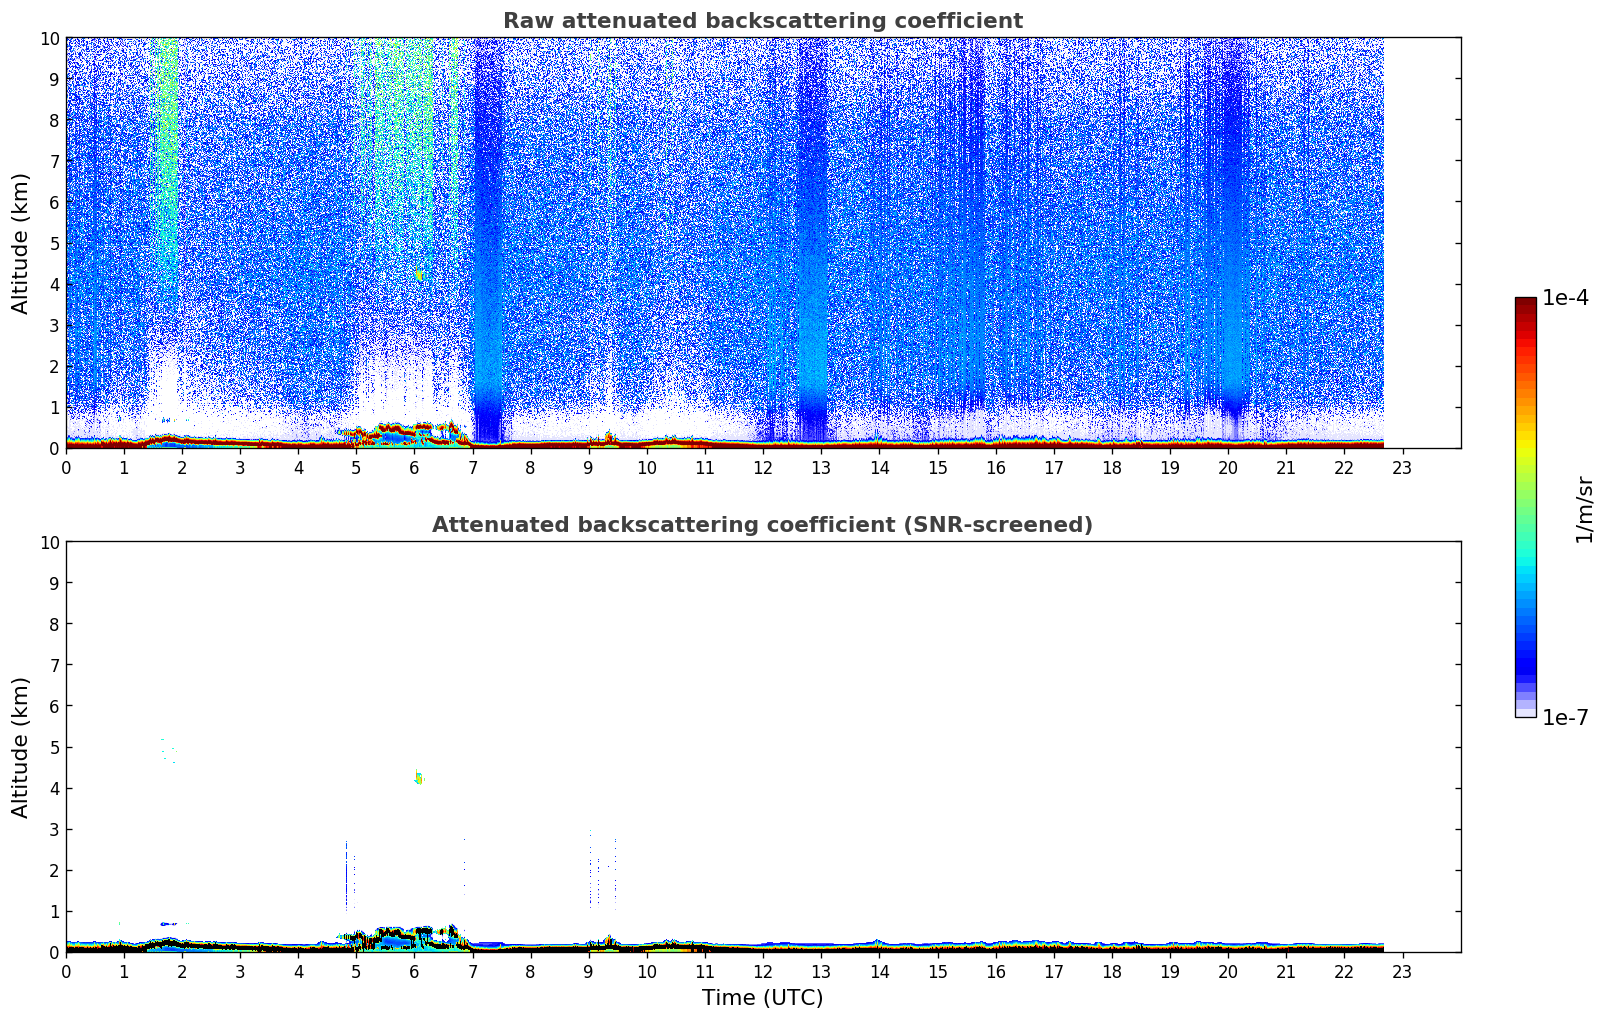The width and height of the screenshot is (1606, 1020).
Task: Click time tick "6" under the raw plot
Action: click(x=414, y=467)
